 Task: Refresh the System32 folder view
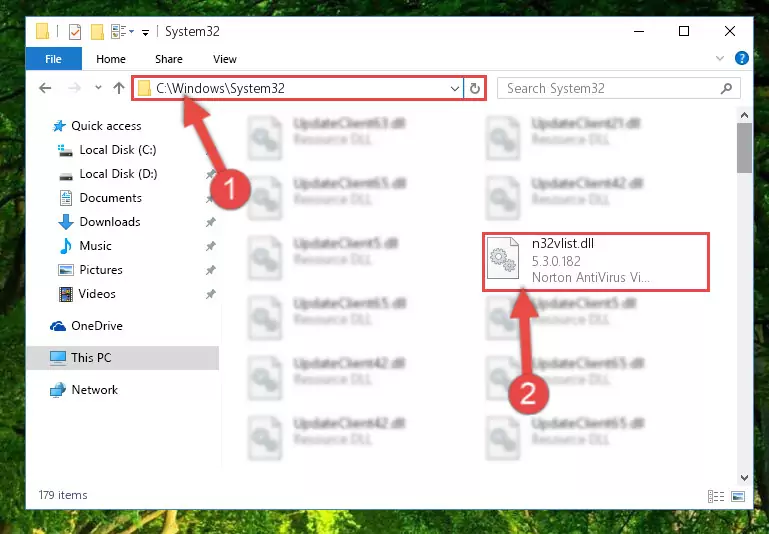pyautogui.click(x=474, y=88)
